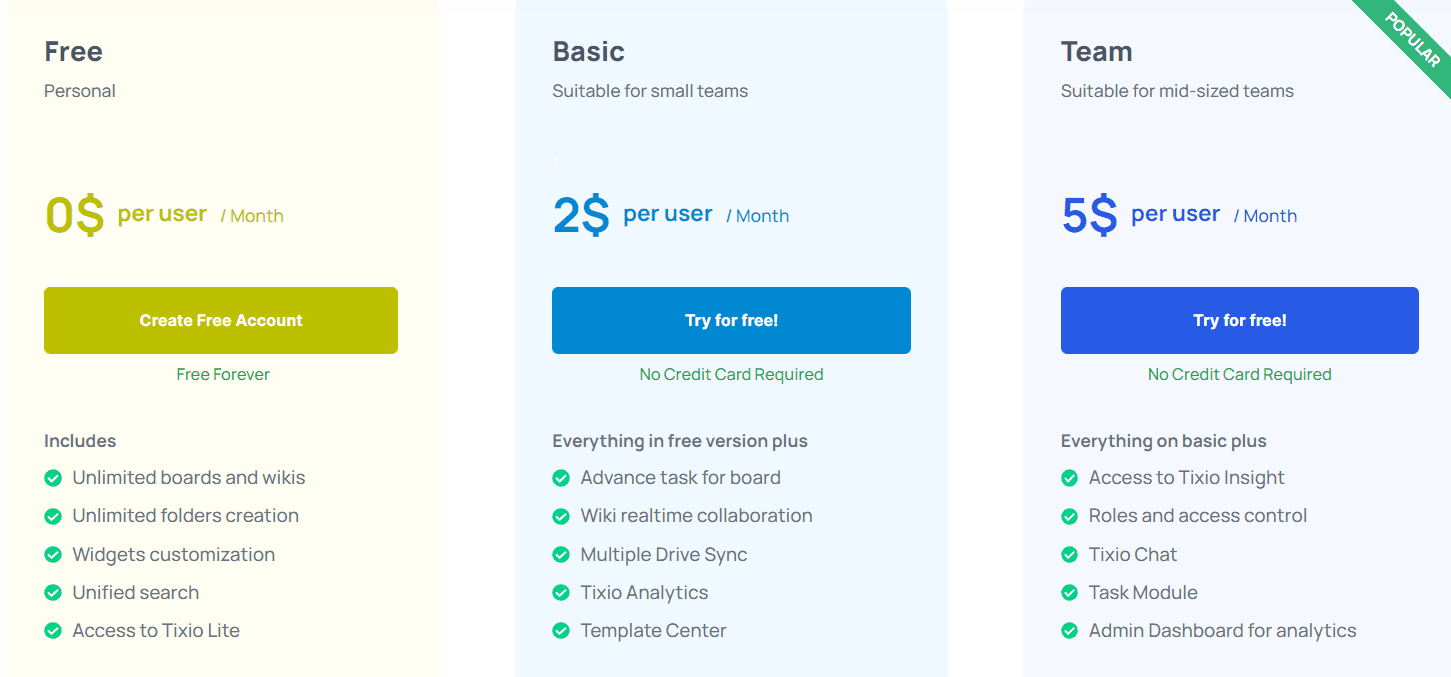This screenshot has width=1451, height=677.
Task: Click the Tixio Analytics feature text
Action: 644,593
